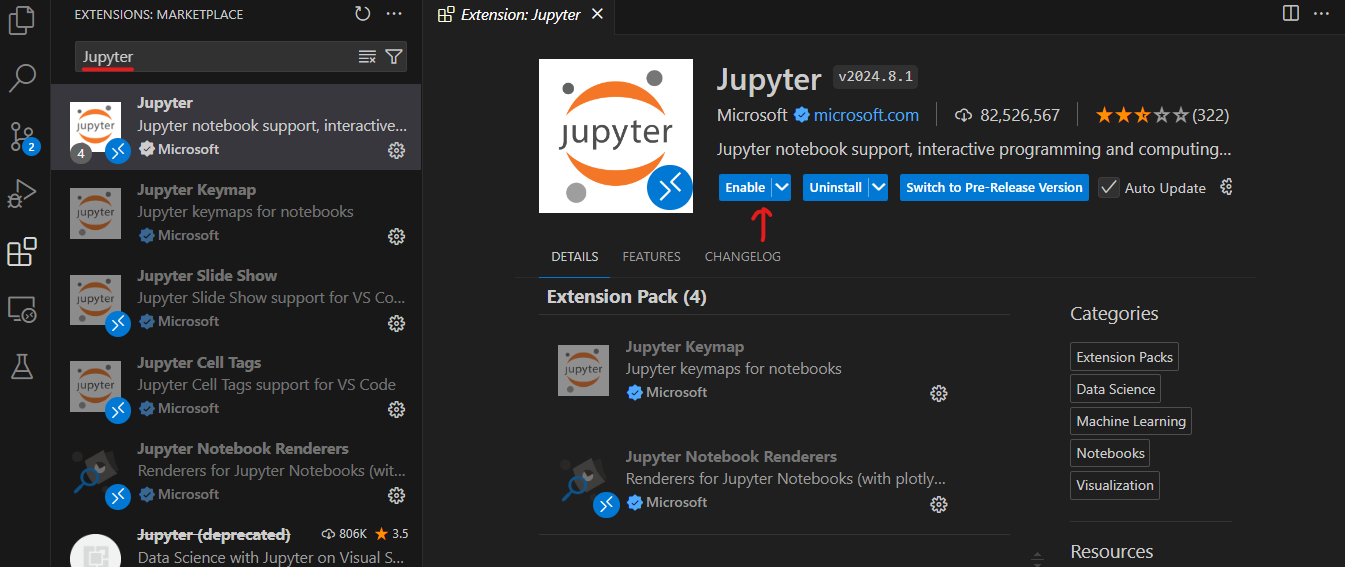Close the Extension: Jupyter tab
Screen dimensions: 1345x567
tap(597, 14)
